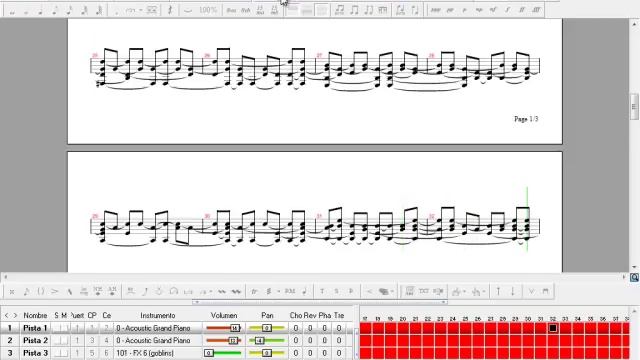Screen dimensions: 640x360
Task: Select the Pista 3 track name
Action: point(35,353)
